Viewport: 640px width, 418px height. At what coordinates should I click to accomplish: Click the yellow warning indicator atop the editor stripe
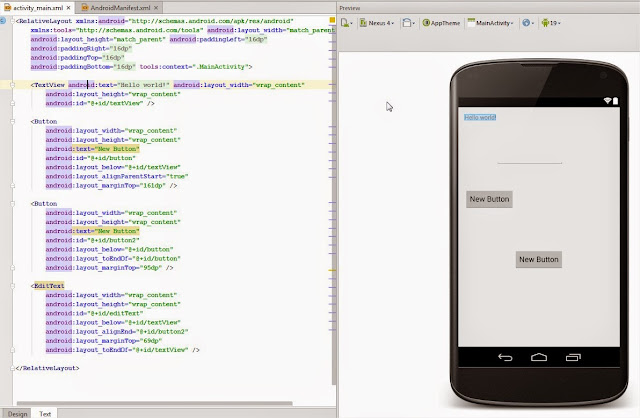coord(332,20)
